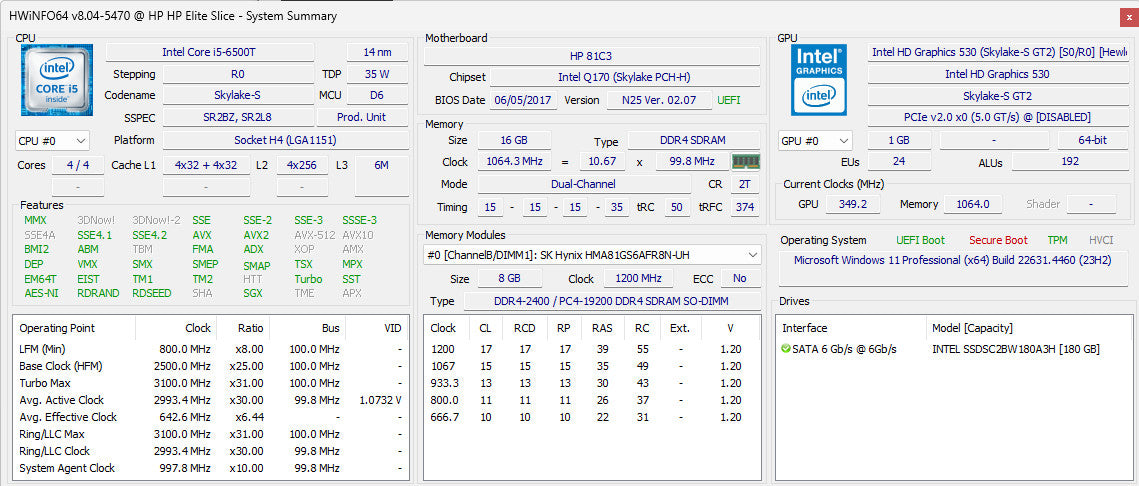The height and width of the screenshot is (486, 1139).
Task: Click the Intel Graphics logo
Action: [819, 80]
